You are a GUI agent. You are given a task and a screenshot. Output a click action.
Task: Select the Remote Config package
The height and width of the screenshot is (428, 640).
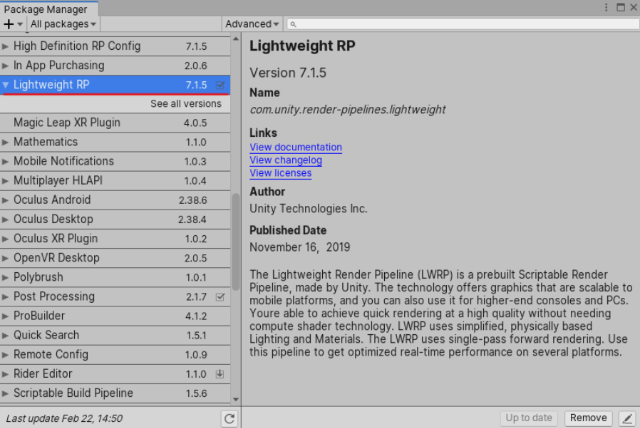115,355
